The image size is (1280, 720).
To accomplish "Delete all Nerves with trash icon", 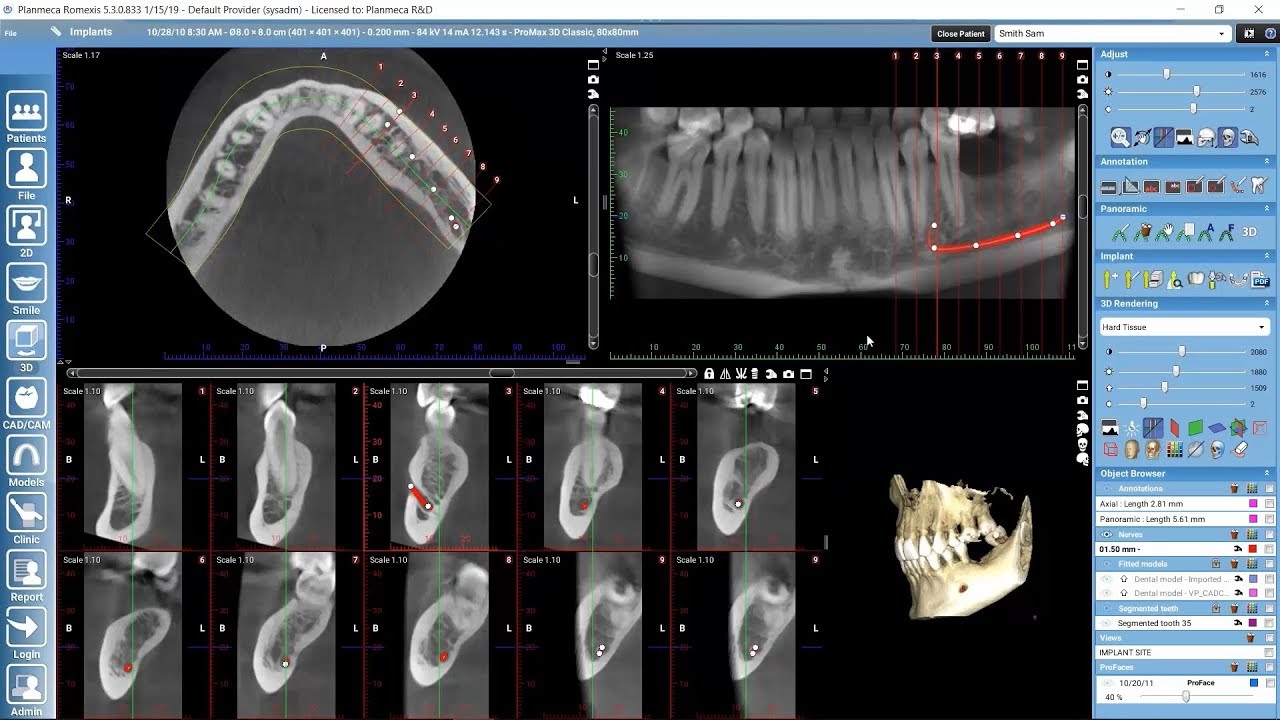I will (1234, 534).
